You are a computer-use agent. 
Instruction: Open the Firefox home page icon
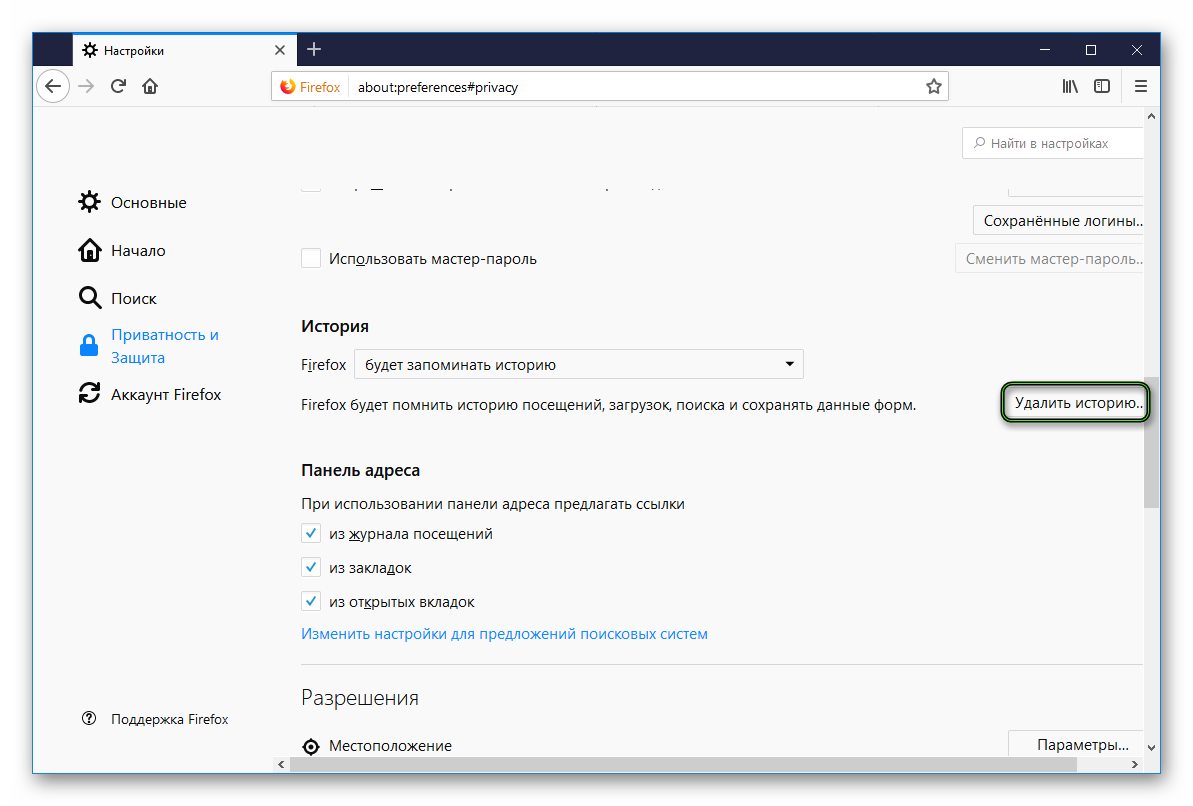[x=150, y=86]
